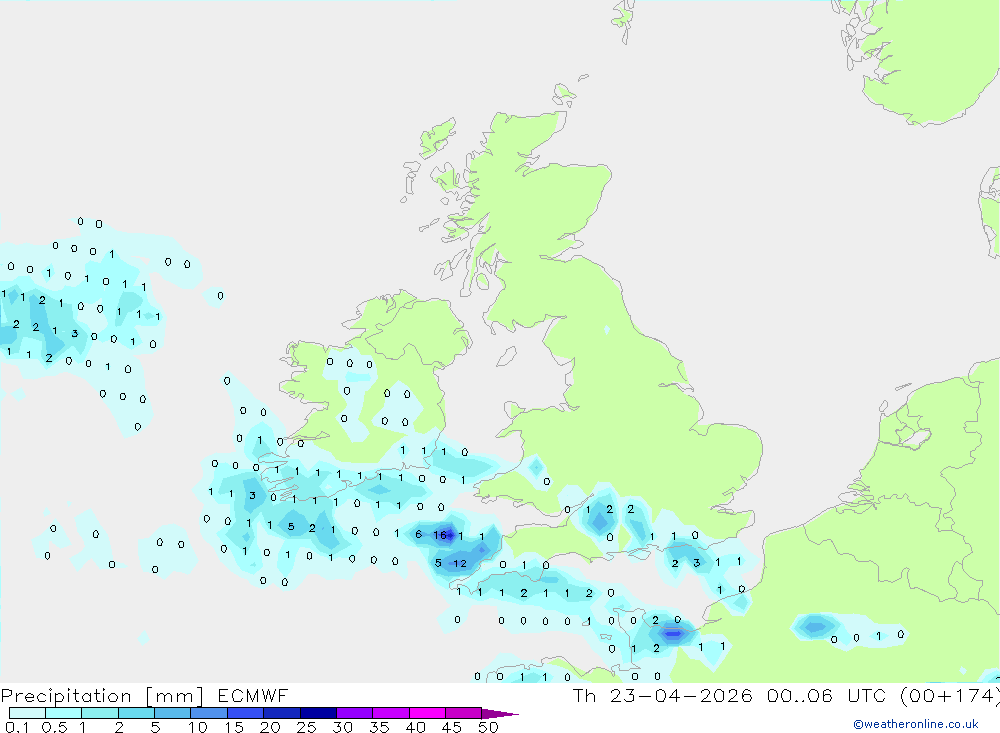Image resolution: width=1000 pixels, height=733 pixels.
Task: Click the 0.1–0.5 mm legend color box
Action: 27,713
